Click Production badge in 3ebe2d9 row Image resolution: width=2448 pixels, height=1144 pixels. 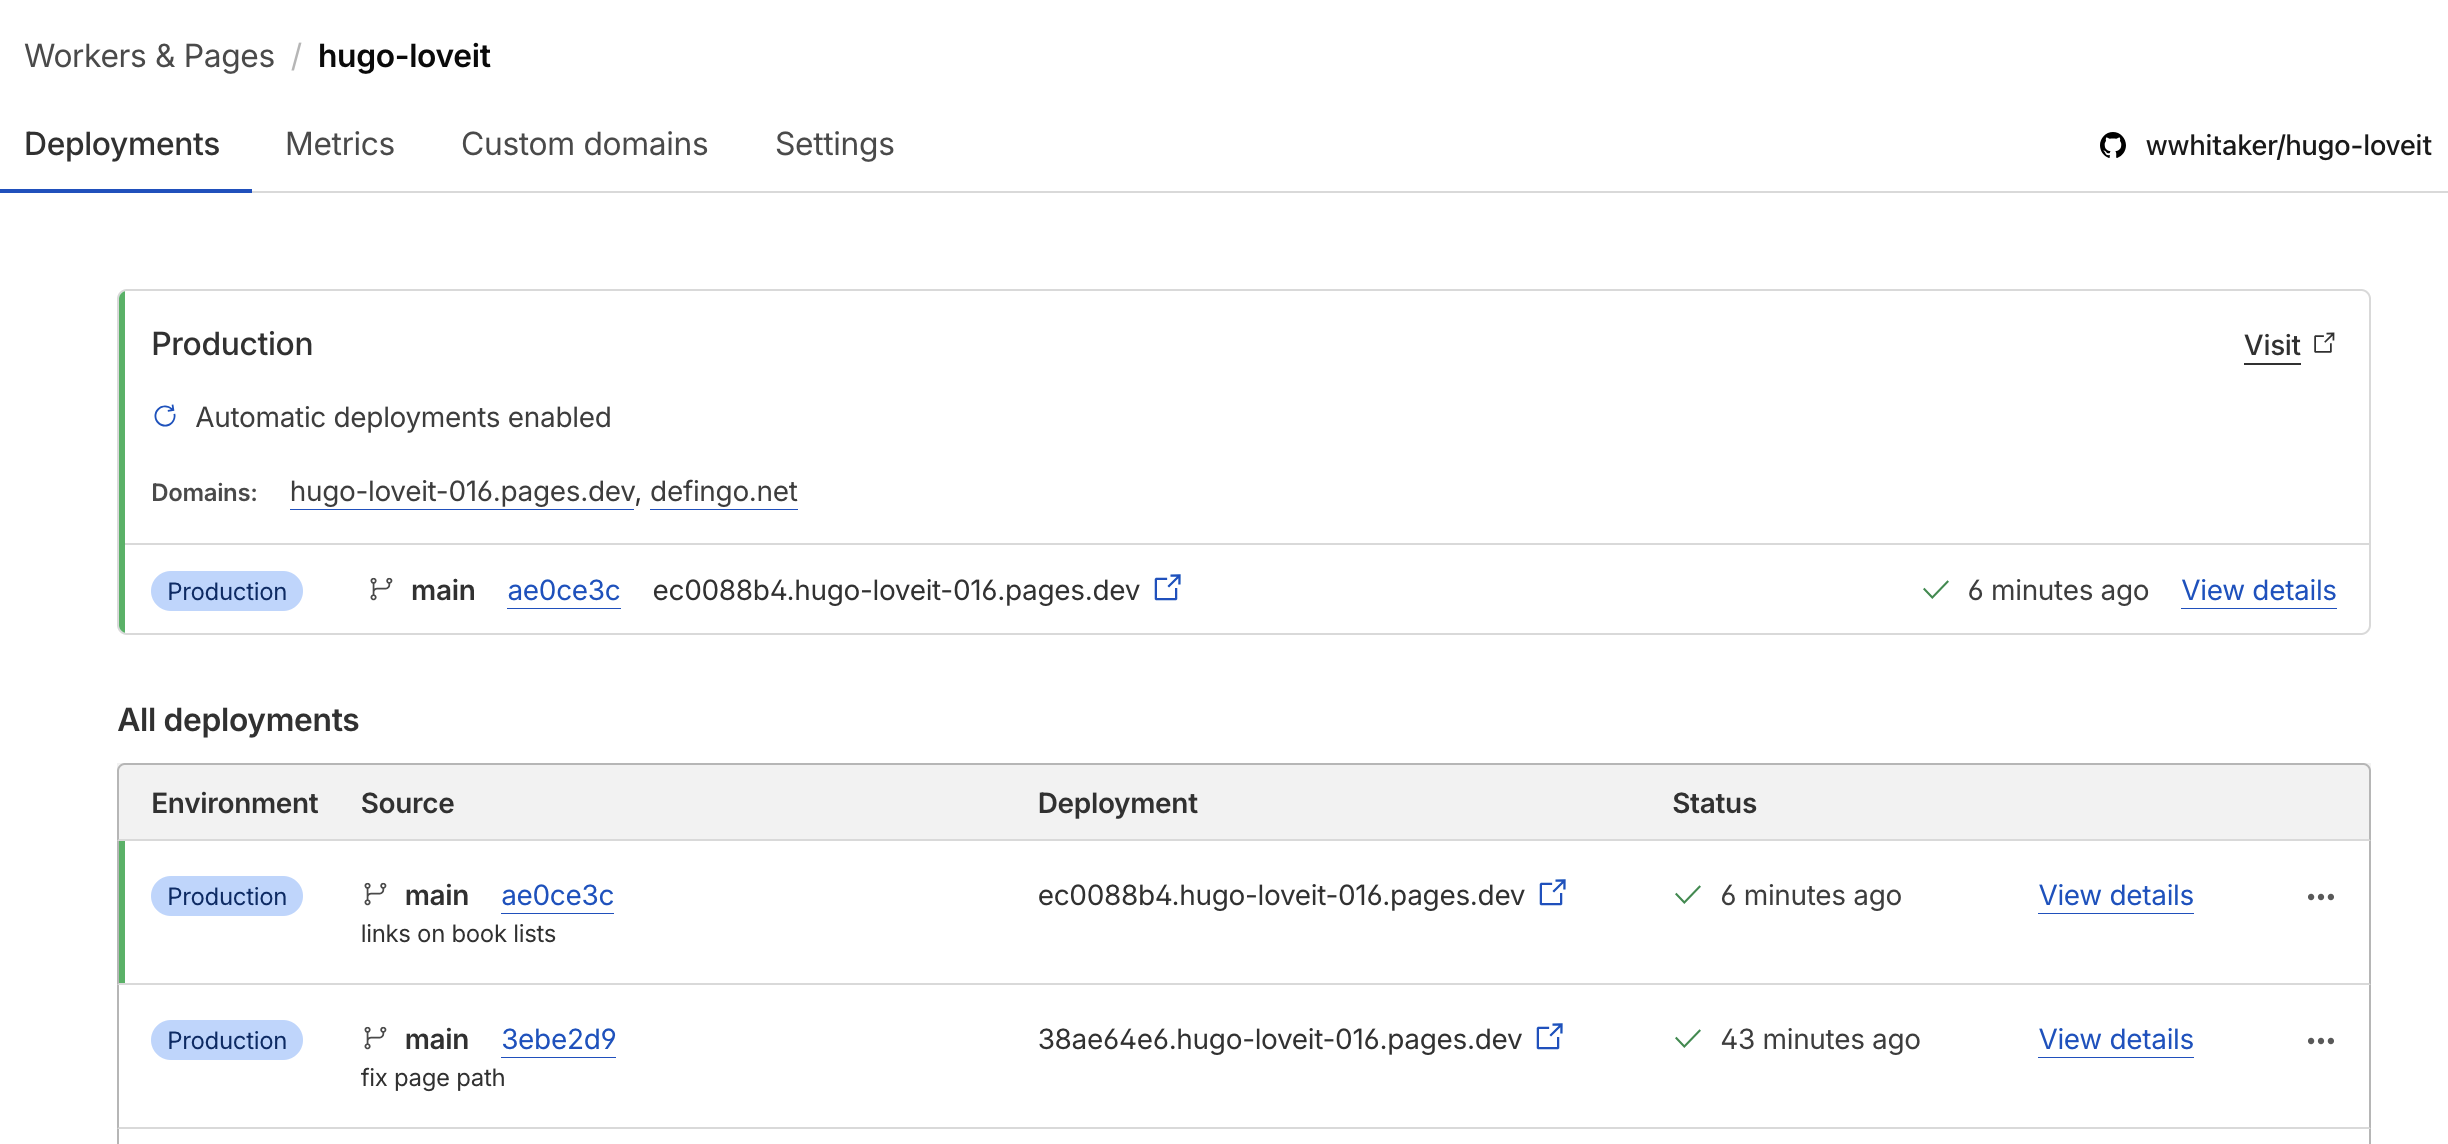click(227, 1040)
